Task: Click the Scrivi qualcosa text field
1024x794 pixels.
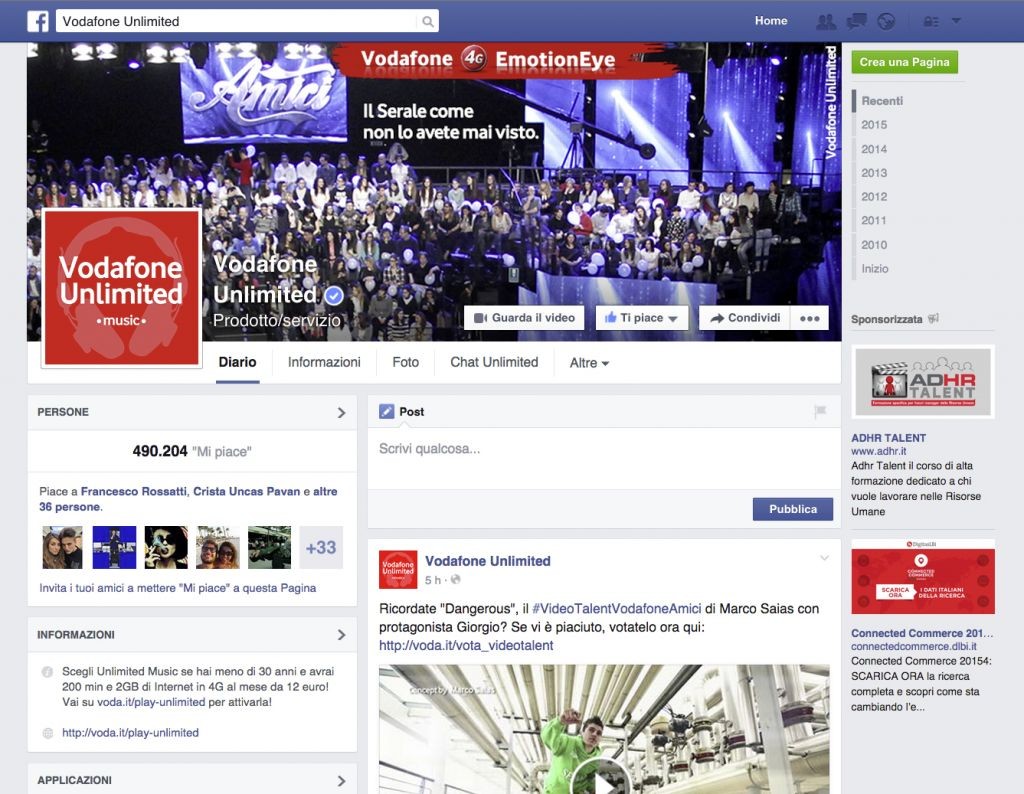Action: [x=604, y=458]
